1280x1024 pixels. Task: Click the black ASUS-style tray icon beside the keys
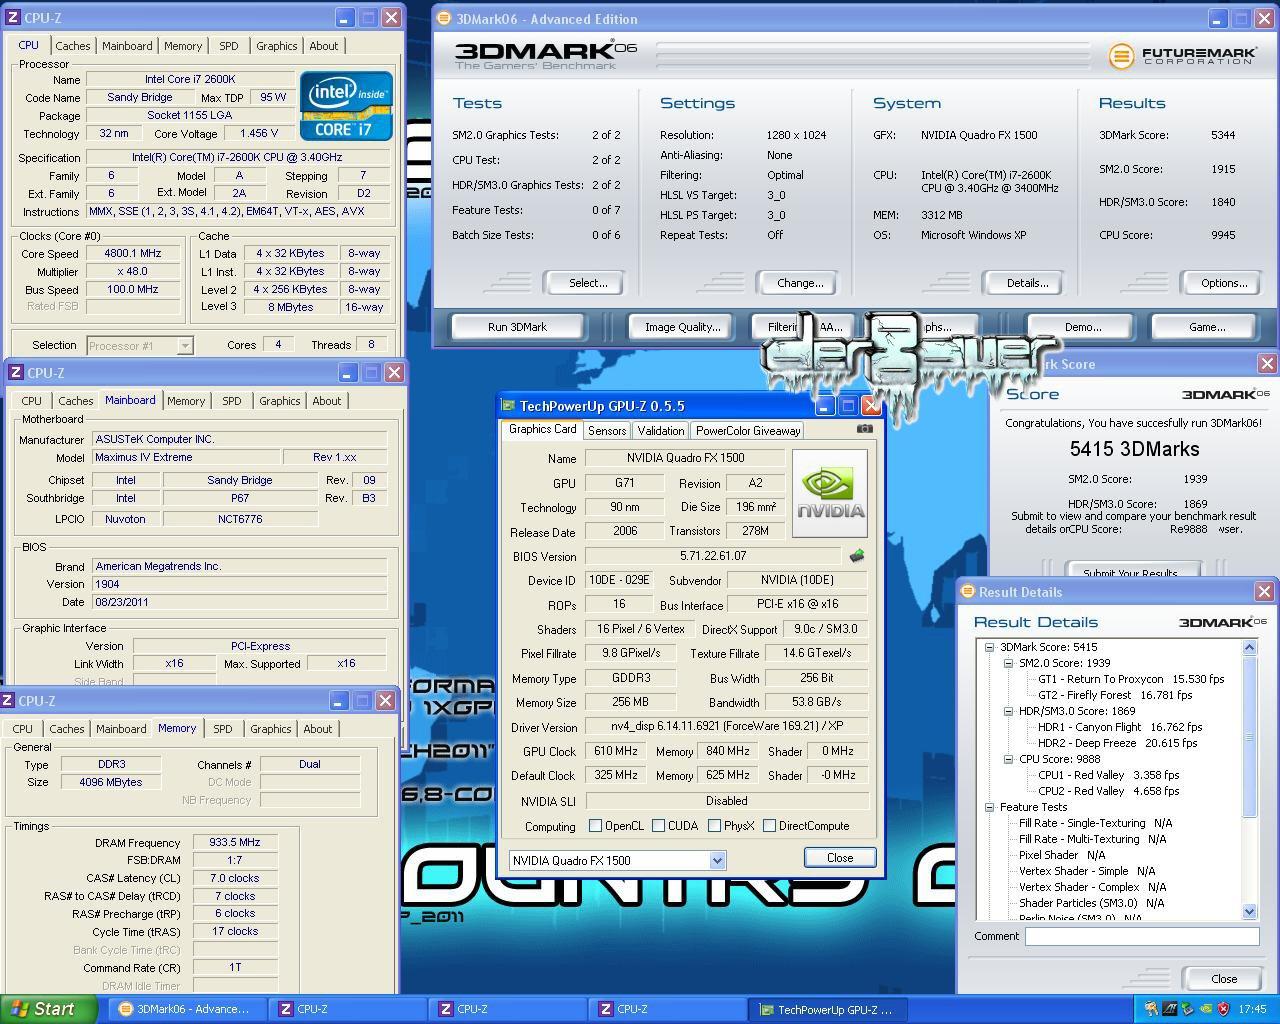[x=1169, y=1009]
